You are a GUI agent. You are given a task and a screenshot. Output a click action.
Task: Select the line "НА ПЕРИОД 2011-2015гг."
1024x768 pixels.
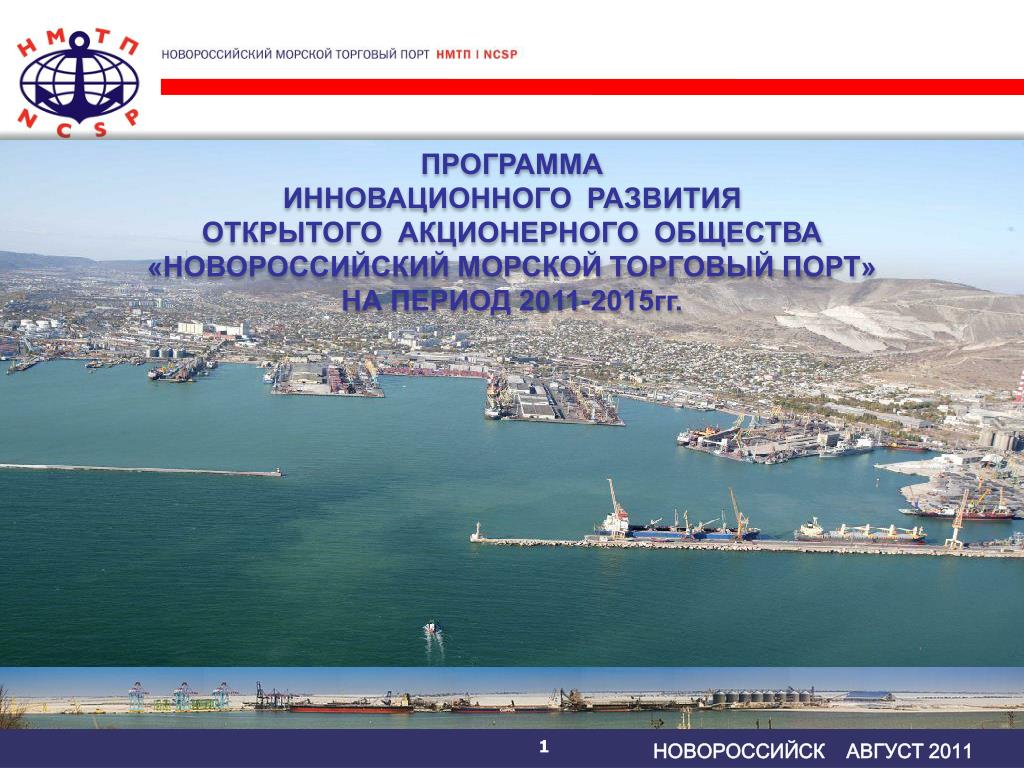click(x=511, y=301)
